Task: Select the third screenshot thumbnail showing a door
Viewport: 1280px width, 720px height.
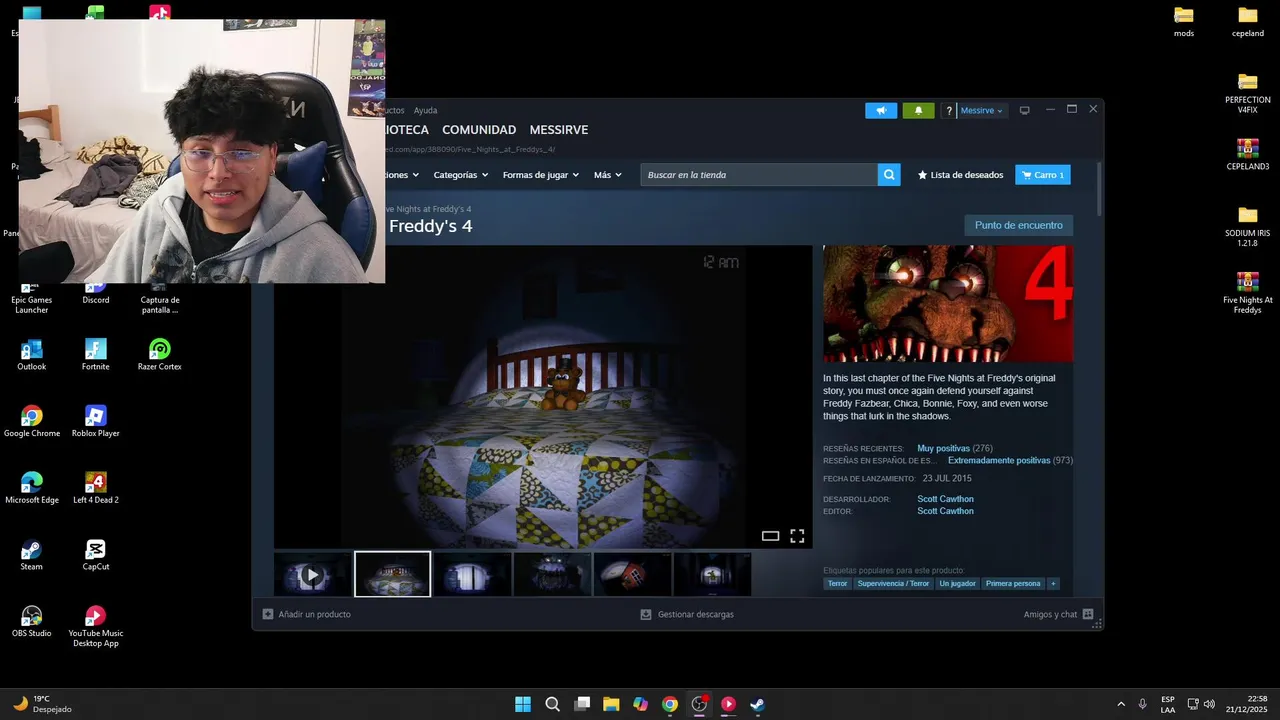Action: 472,574
